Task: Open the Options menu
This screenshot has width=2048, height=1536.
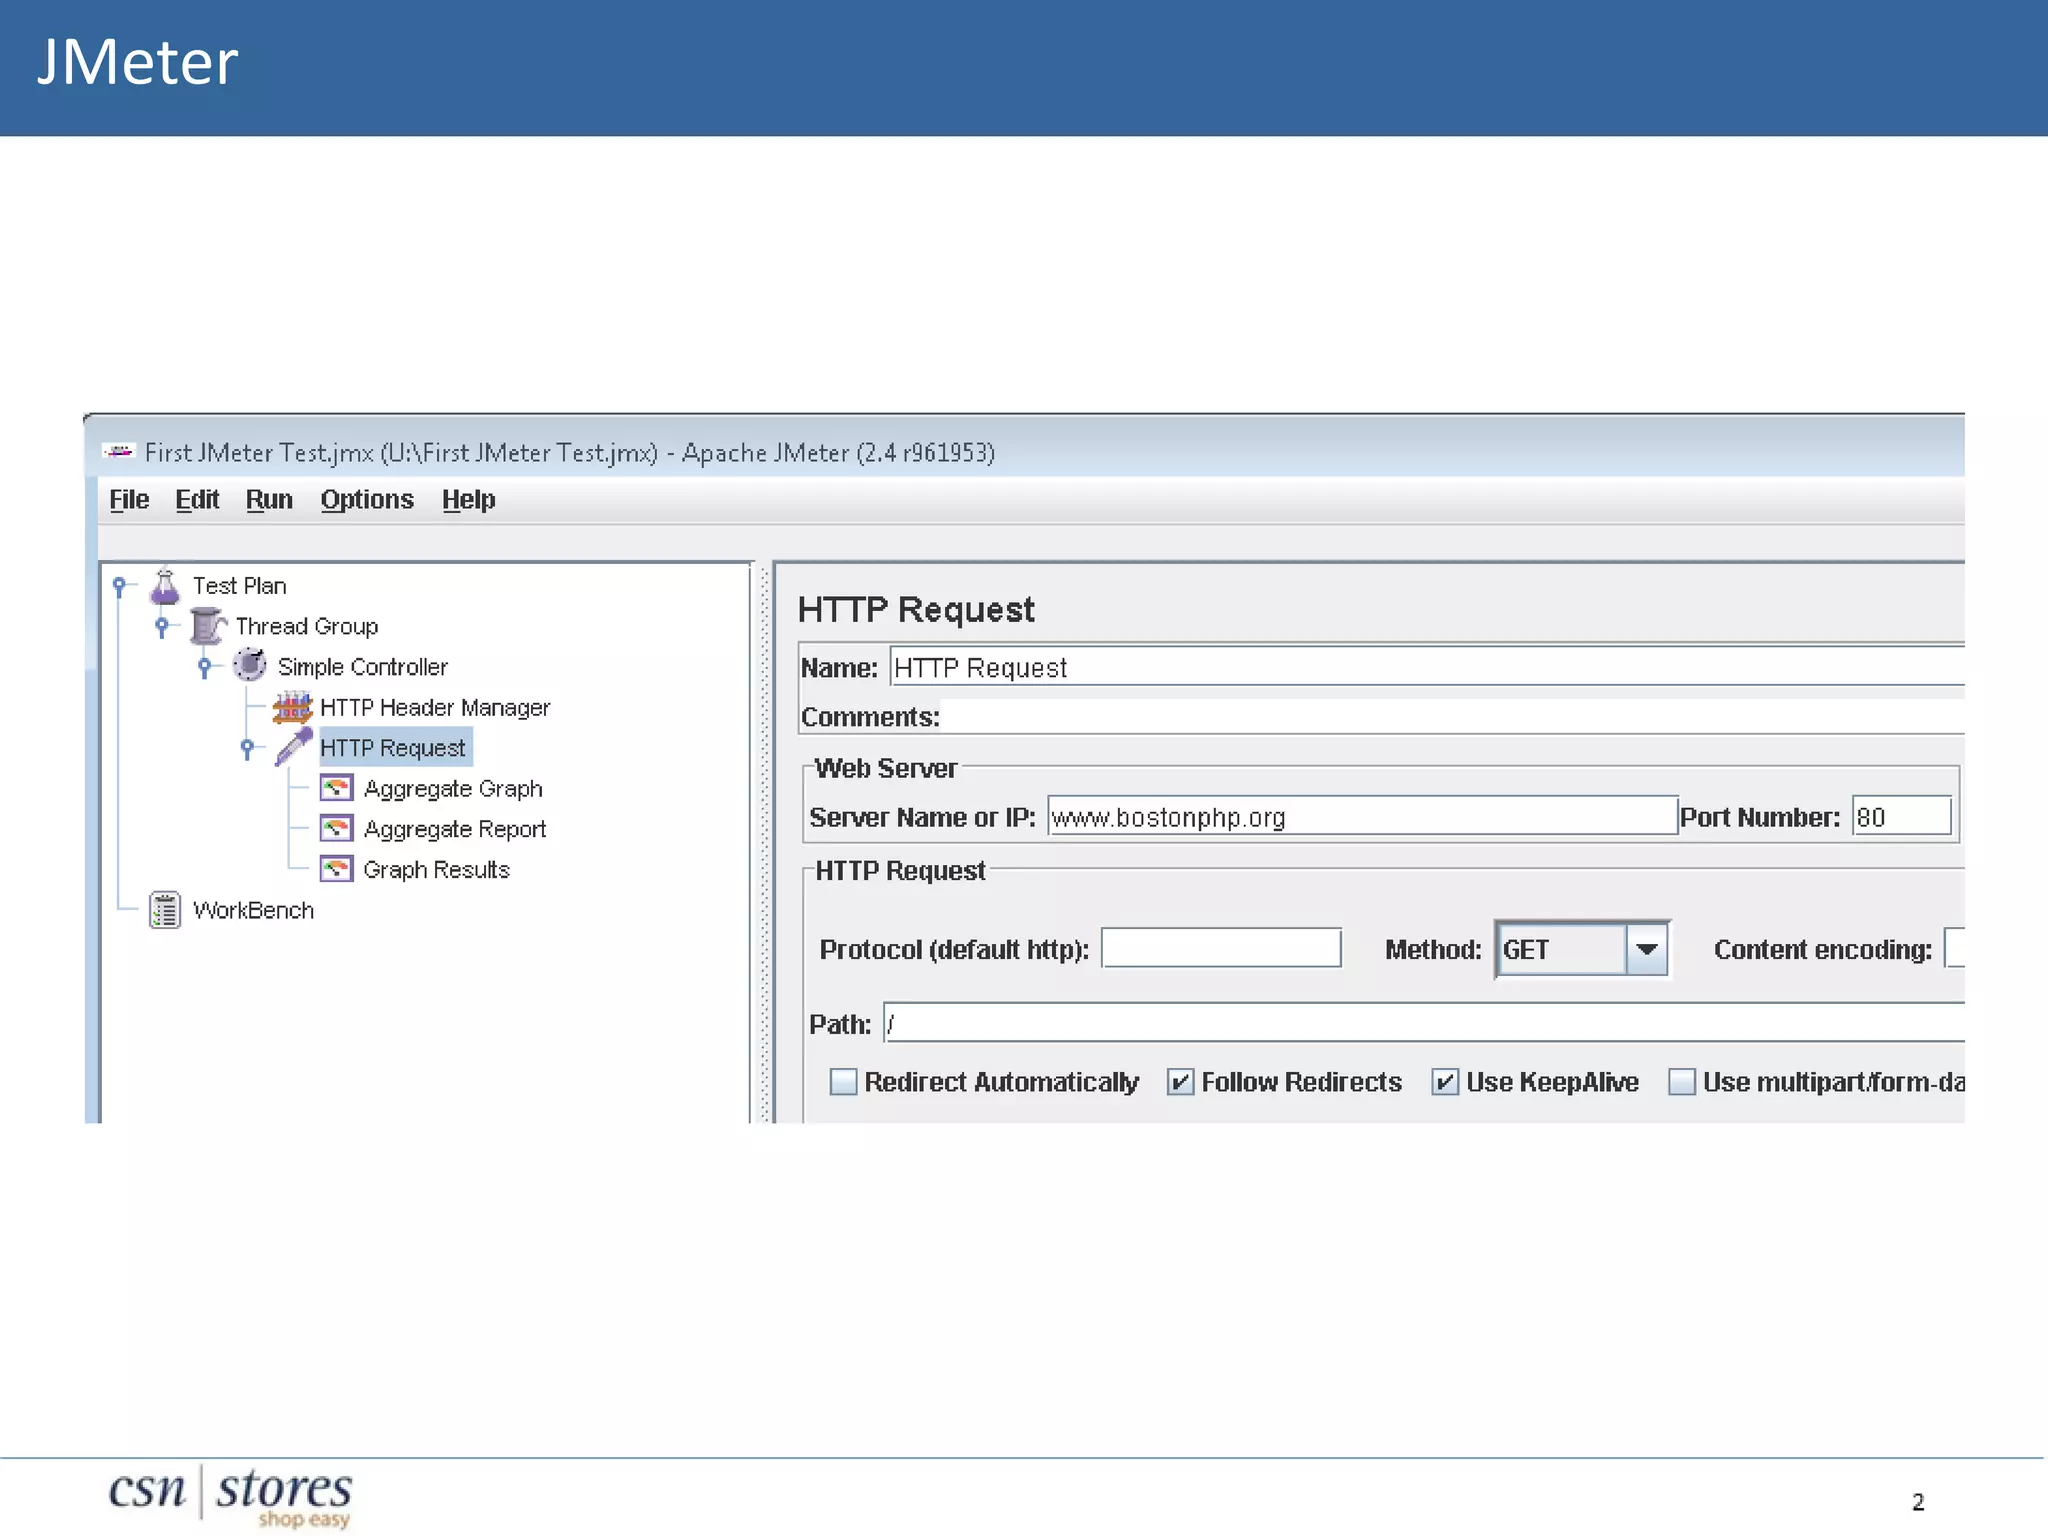Action: (x=366, y=499)
